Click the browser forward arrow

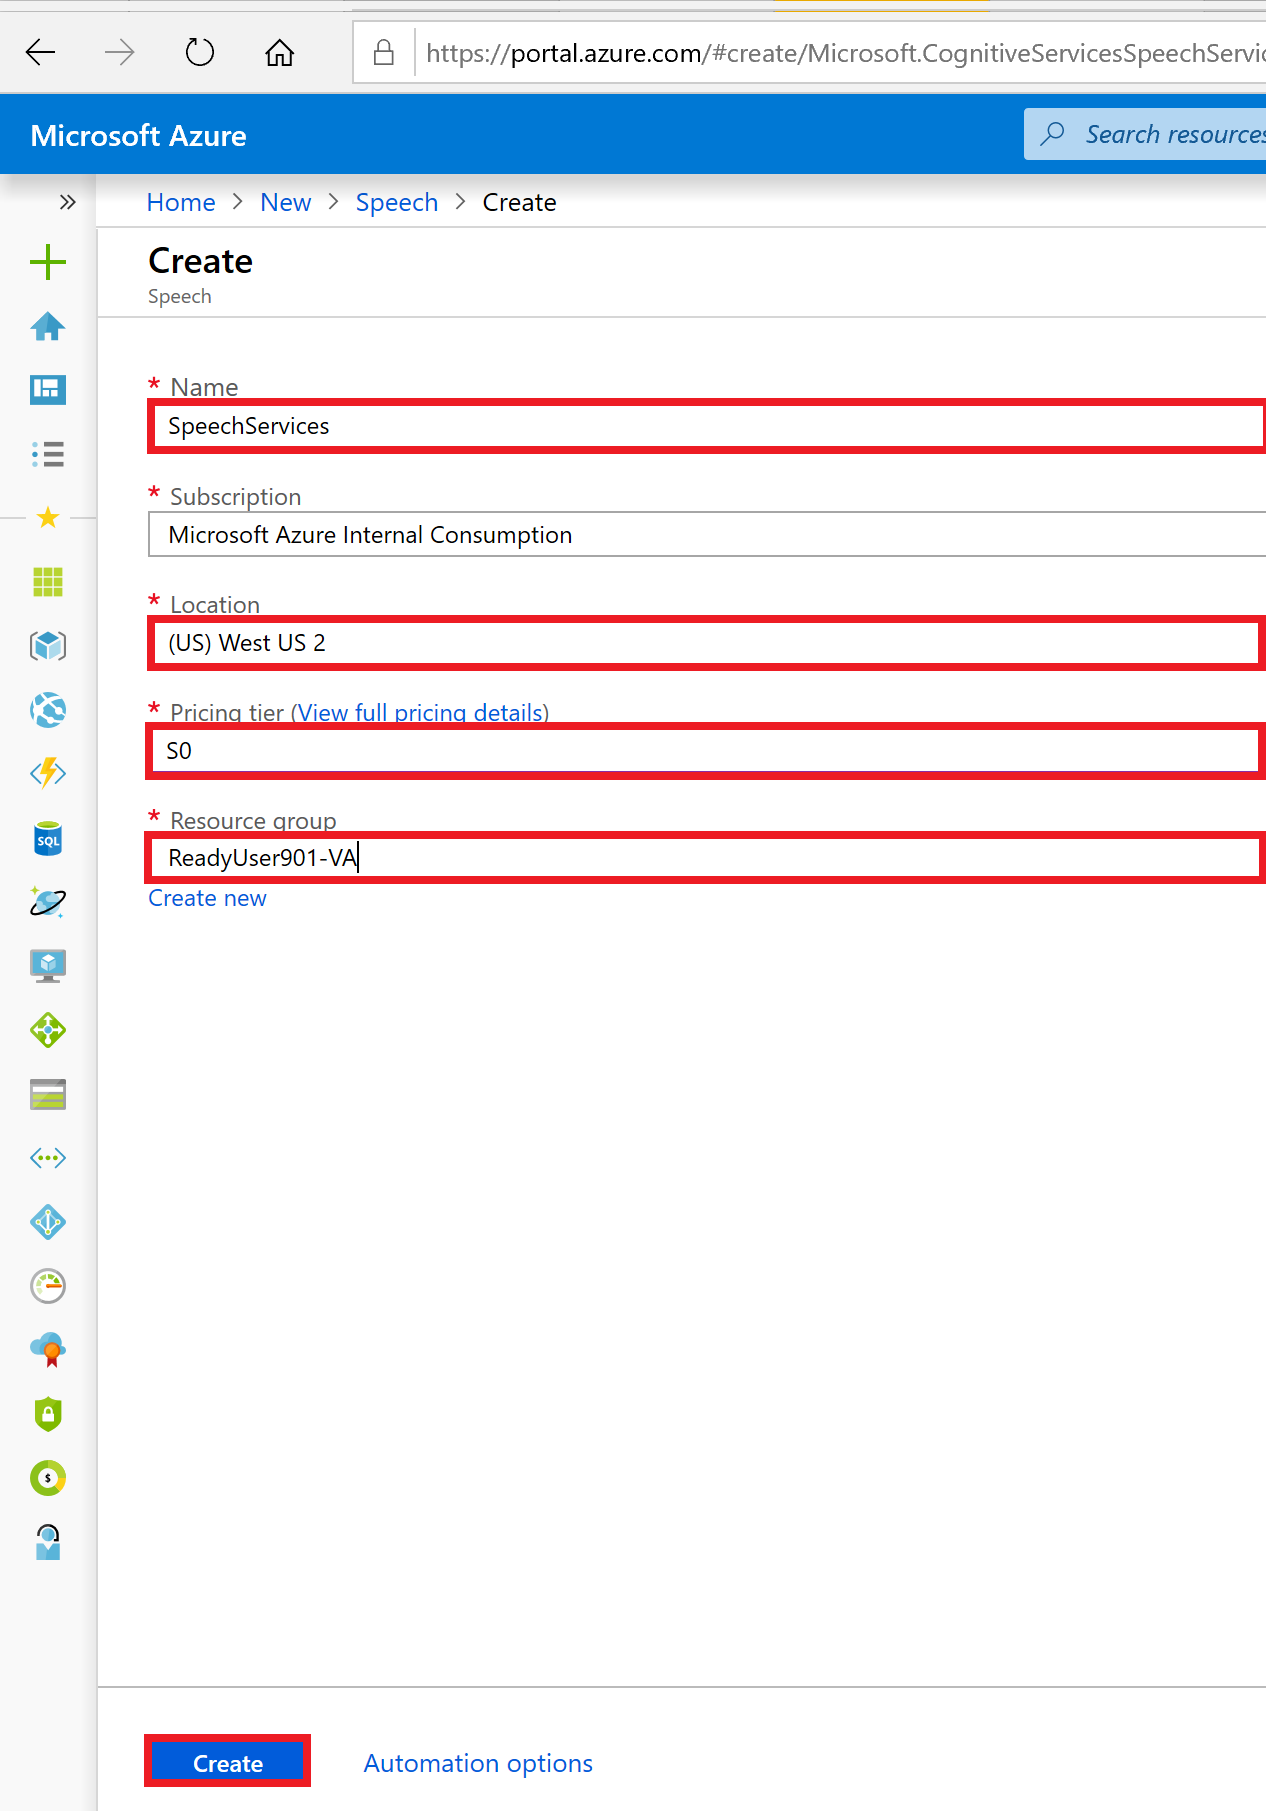pos(120,52)
